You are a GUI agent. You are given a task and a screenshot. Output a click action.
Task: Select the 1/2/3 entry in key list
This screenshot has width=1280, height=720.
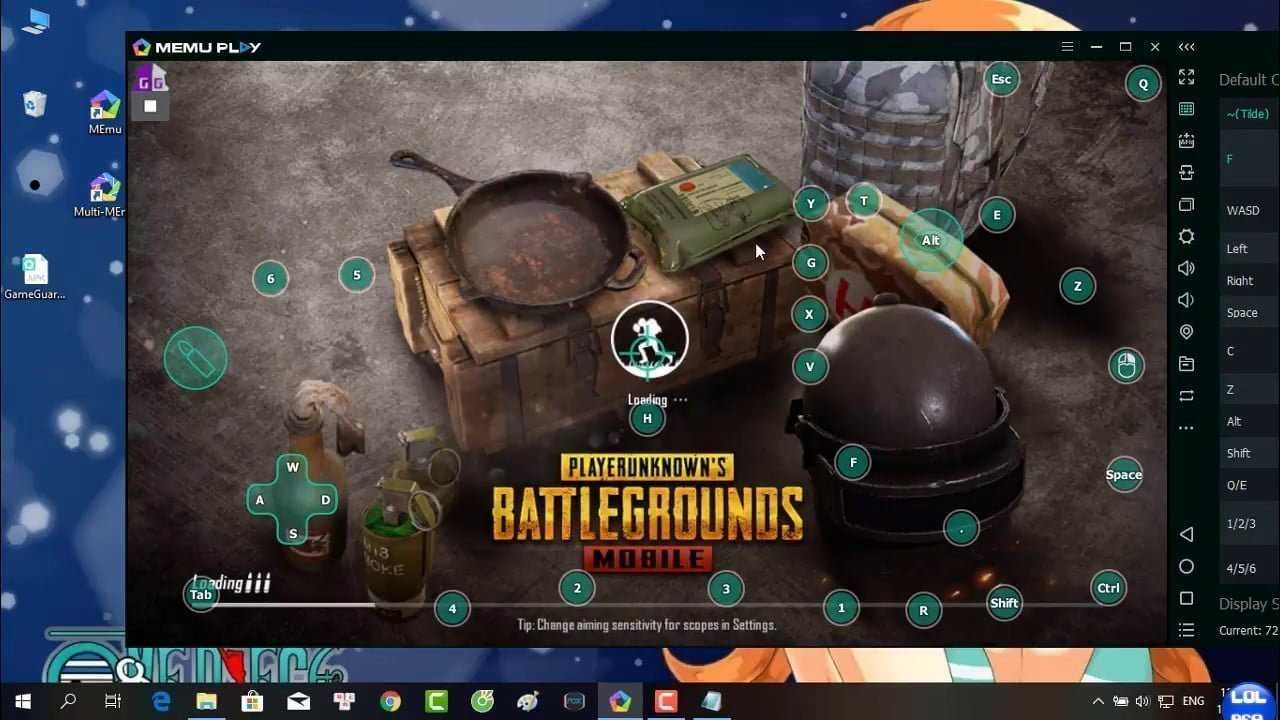(x=1250, y=524)
